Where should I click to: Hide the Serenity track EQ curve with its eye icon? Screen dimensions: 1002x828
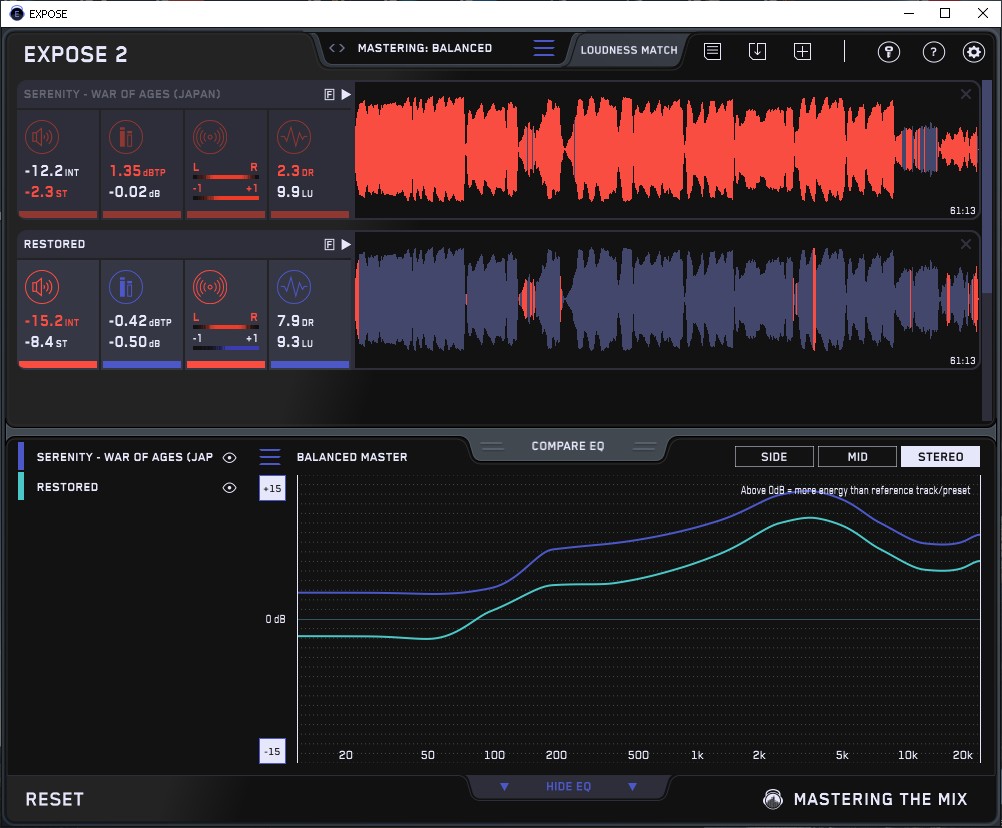coord(230,457)
